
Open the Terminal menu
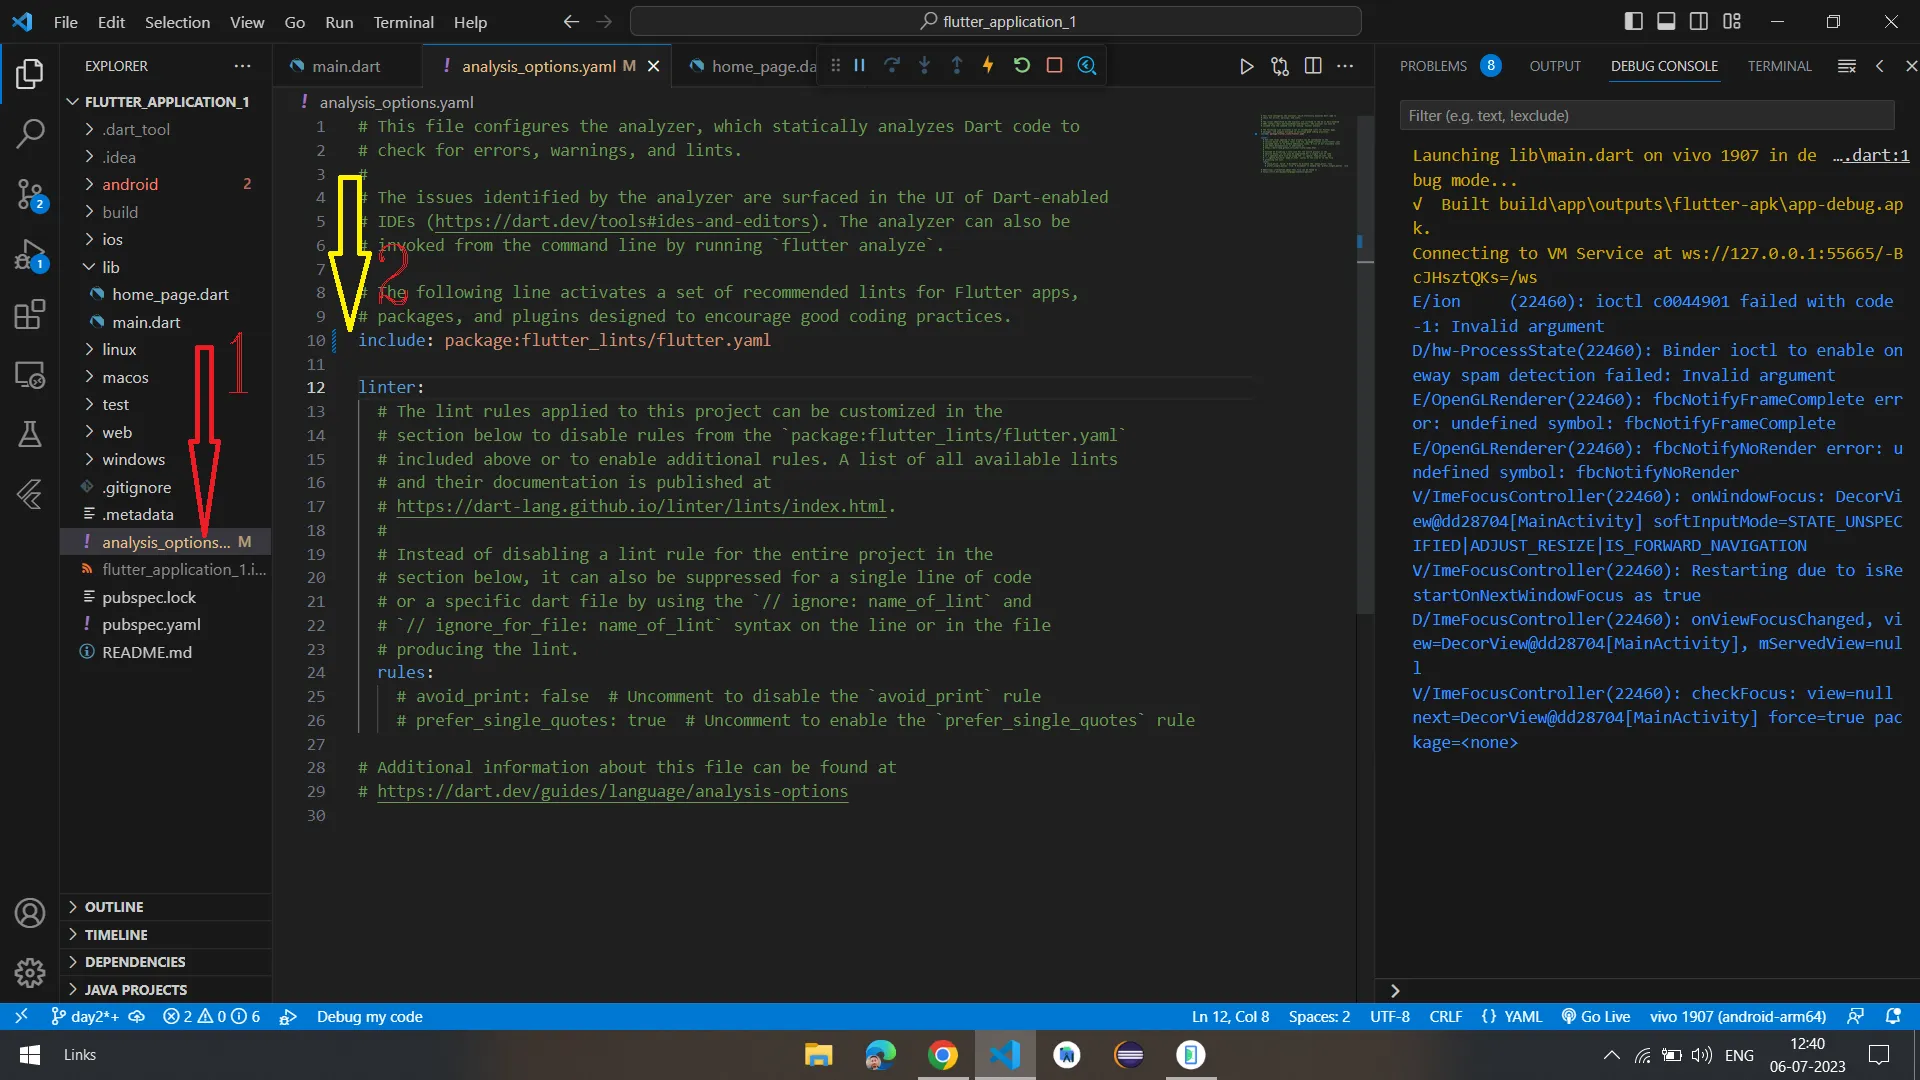(x=403, y=22)
